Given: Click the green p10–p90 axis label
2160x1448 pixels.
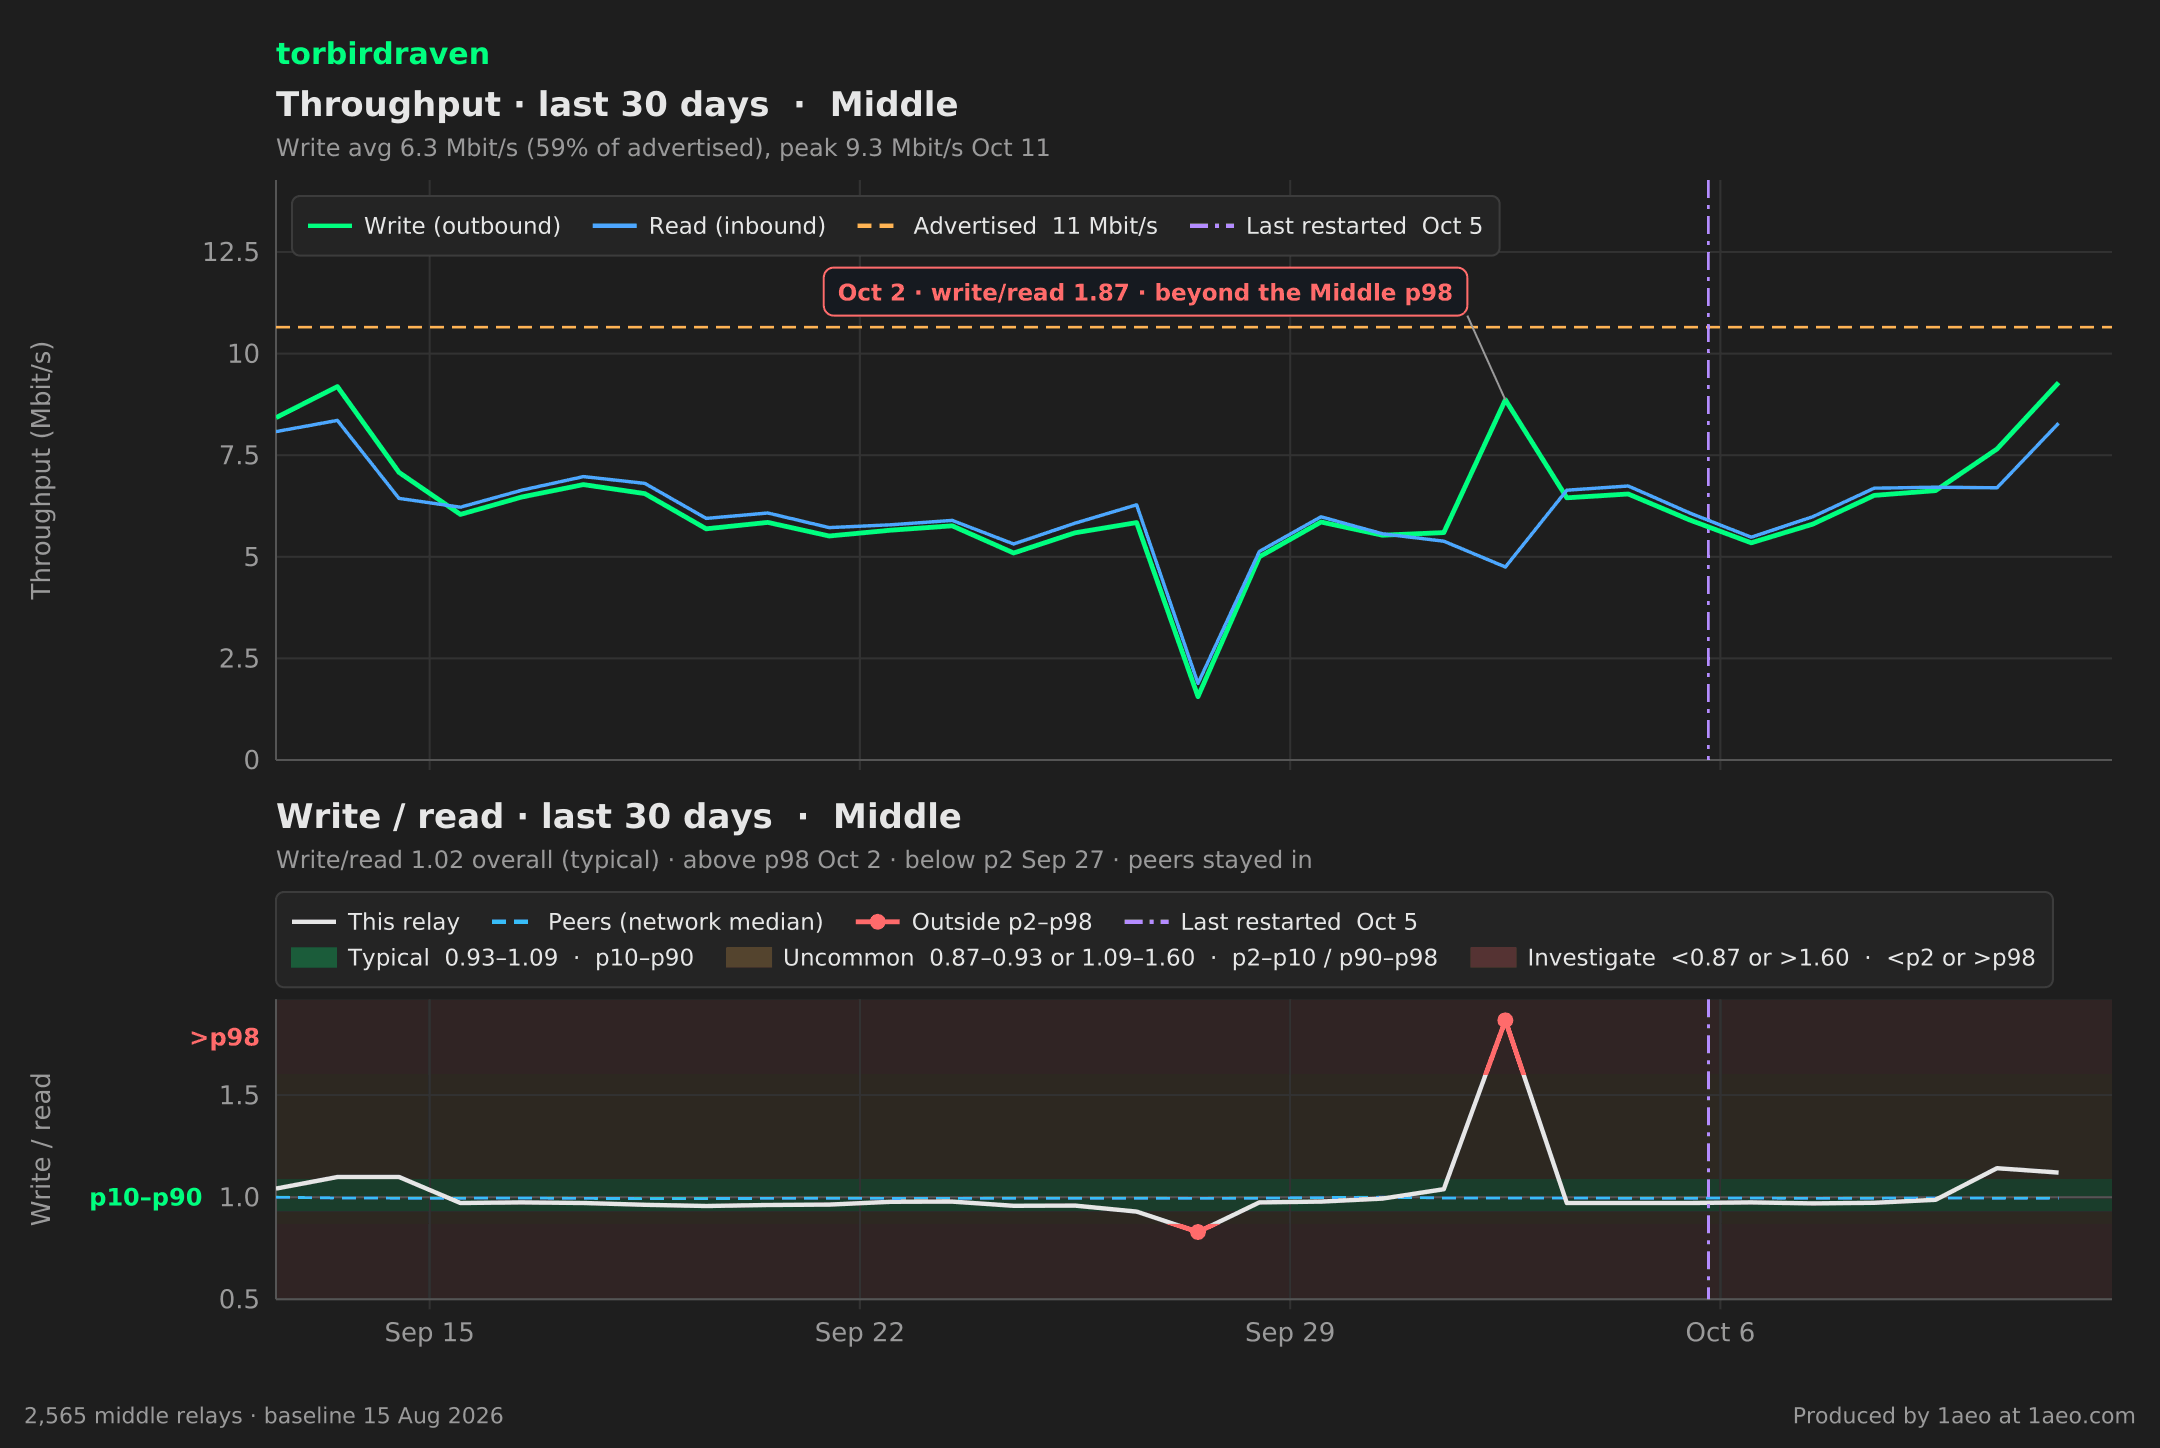Looking at the screenshot, I should (x=146, y=1198).
